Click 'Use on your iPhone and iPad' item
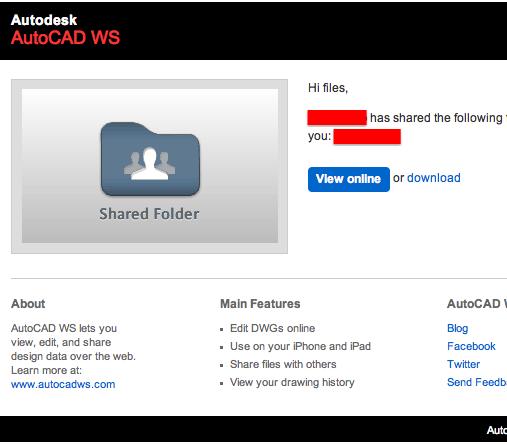The image size is (507, 445). coord(300,346)
